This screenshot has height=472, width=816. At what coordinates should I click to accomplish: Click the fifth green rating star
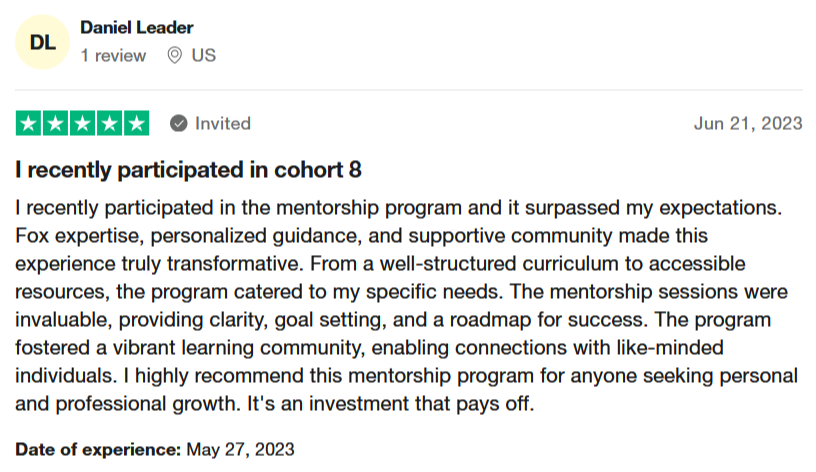(x=136, y=124)
